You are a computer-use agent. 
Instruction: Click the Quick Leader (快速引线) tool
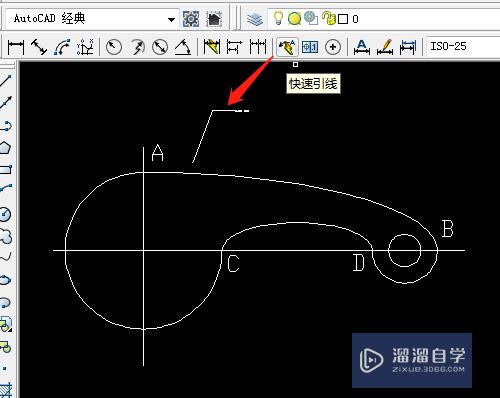(287, 47)
